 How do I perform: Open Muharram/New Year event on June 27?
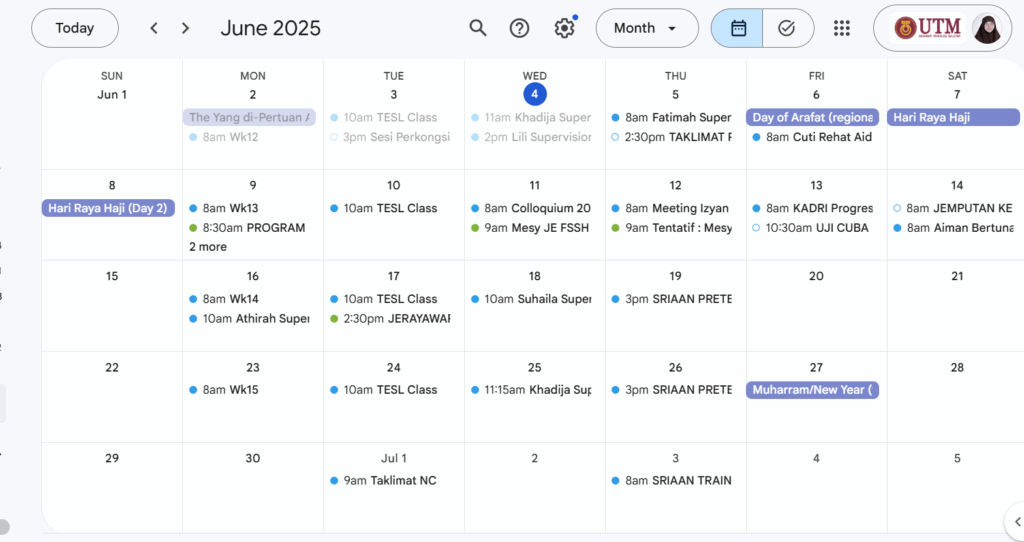812,390
